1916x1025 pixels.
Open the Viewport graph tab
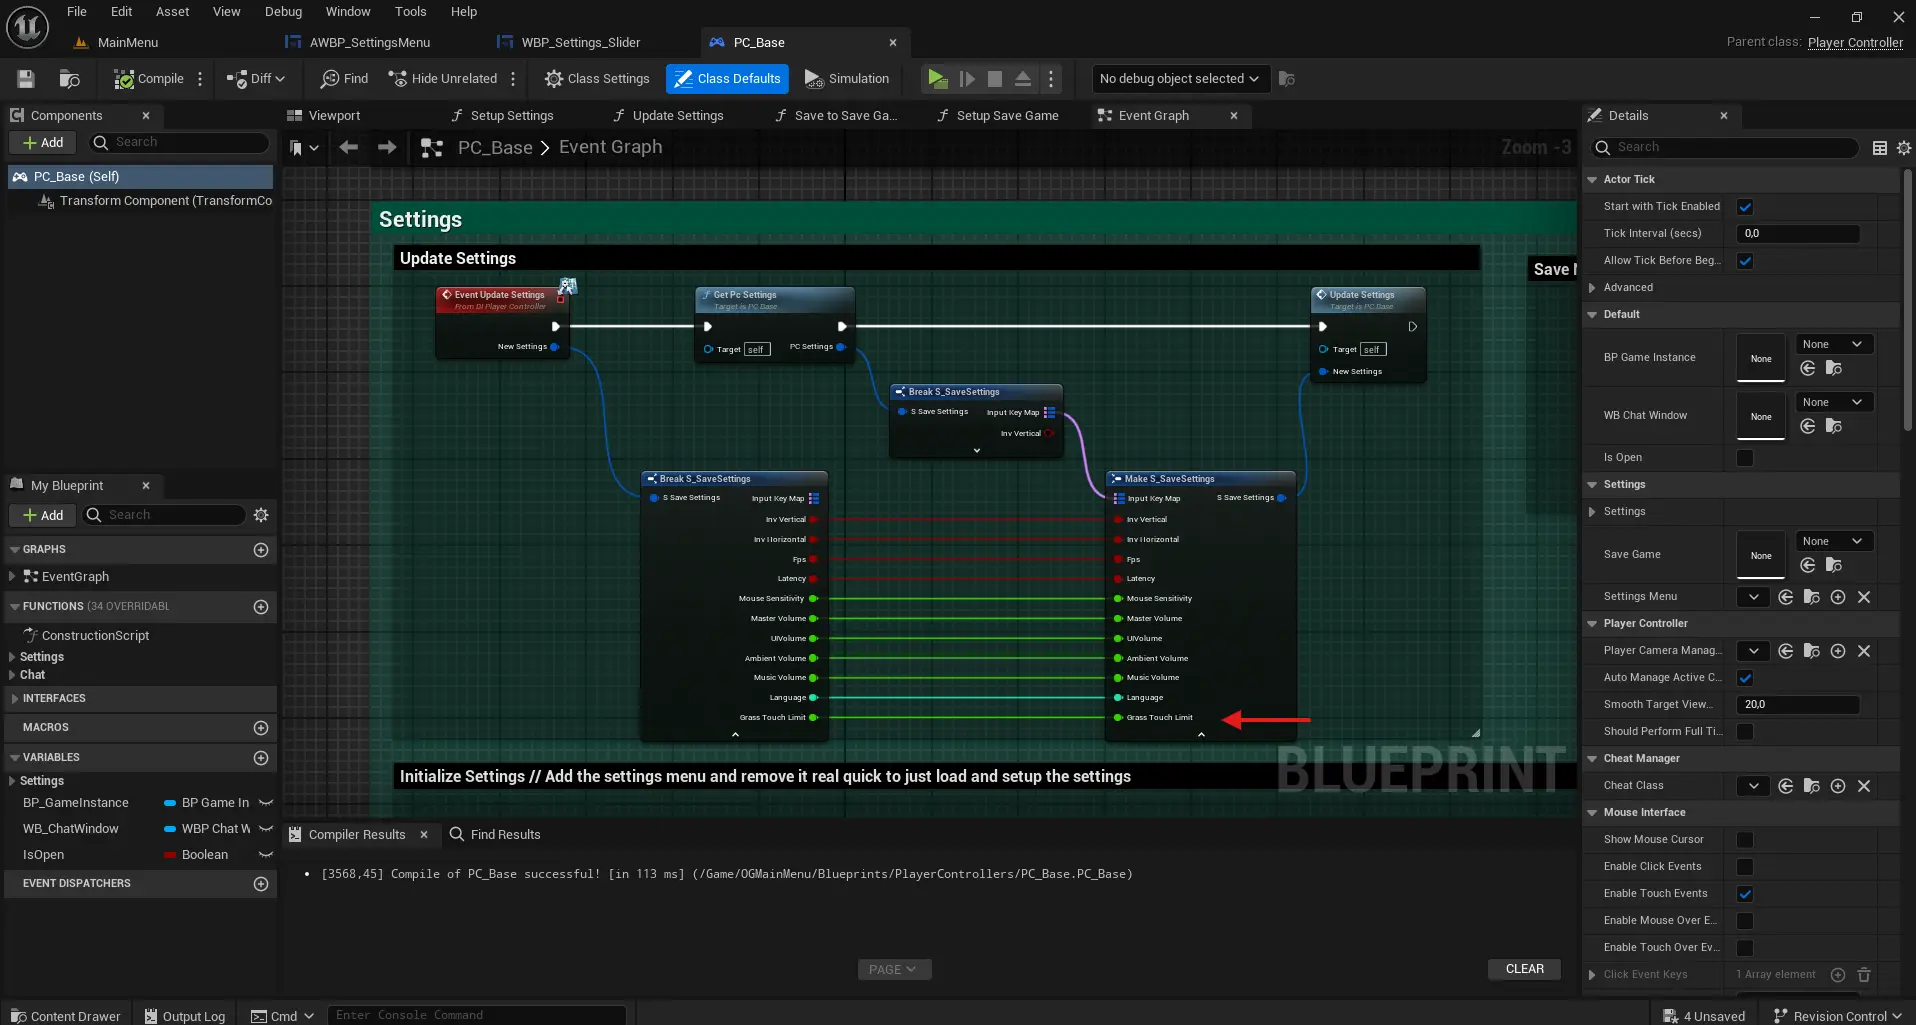pos(334,116)
